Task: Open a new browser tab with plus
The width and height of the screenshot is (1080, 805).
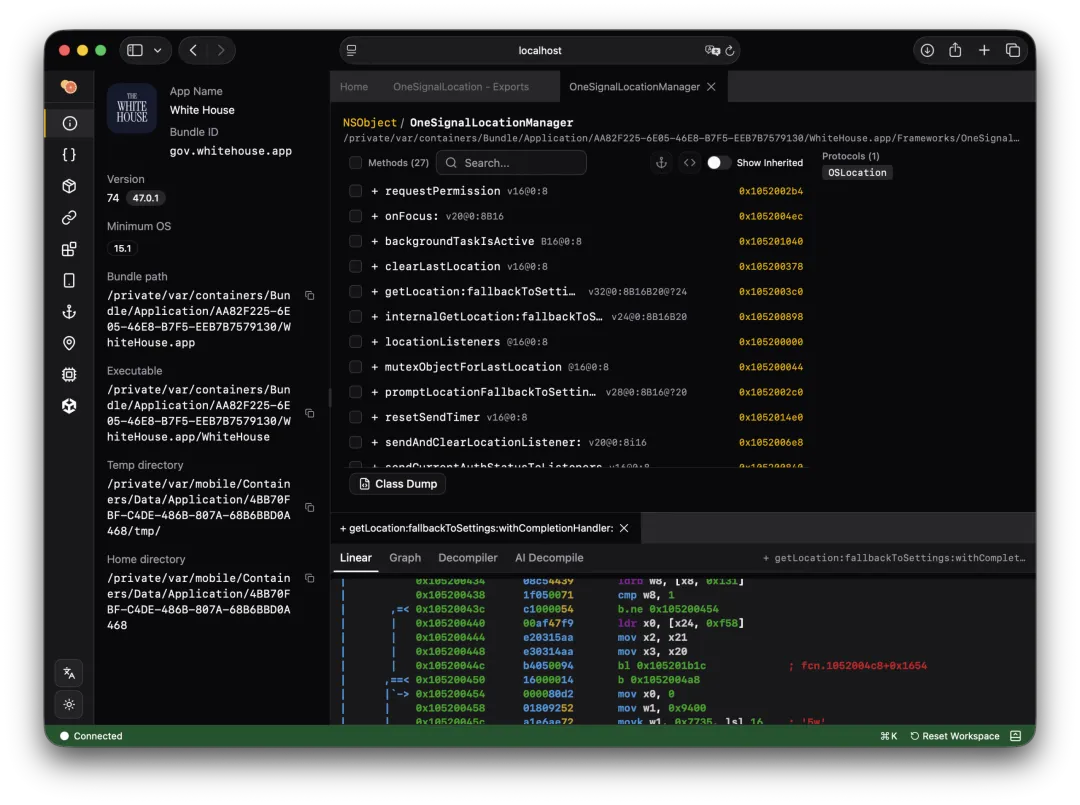Action: (x=984, y=50)
